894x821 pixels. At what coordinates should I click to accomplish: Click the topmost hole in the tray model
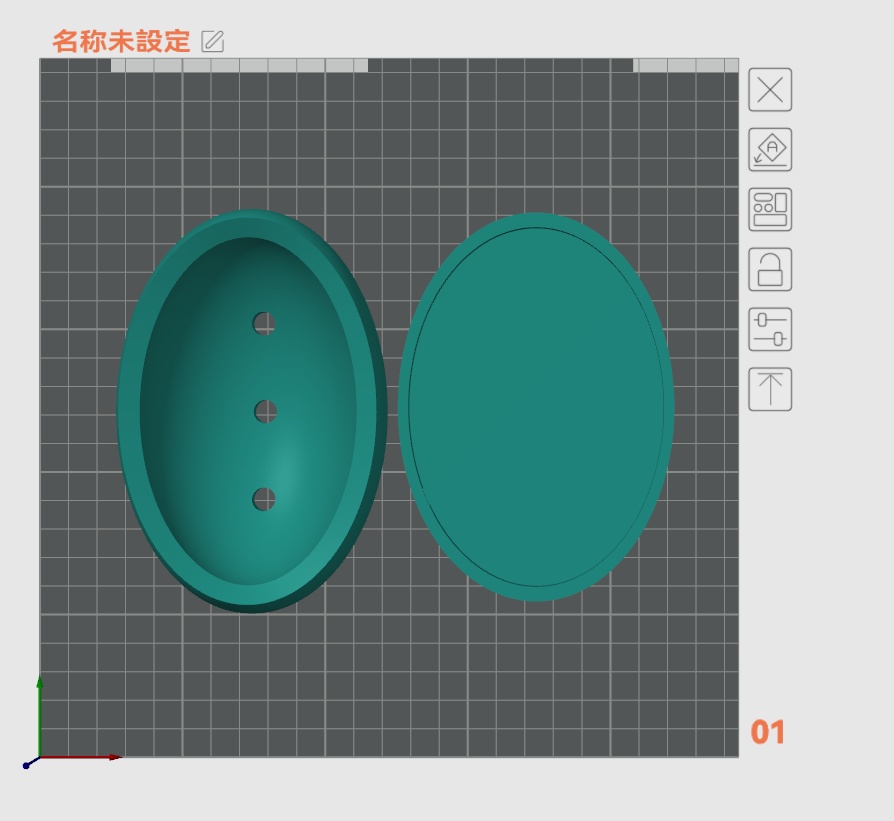pyautogui.click(x=262, y=323)
